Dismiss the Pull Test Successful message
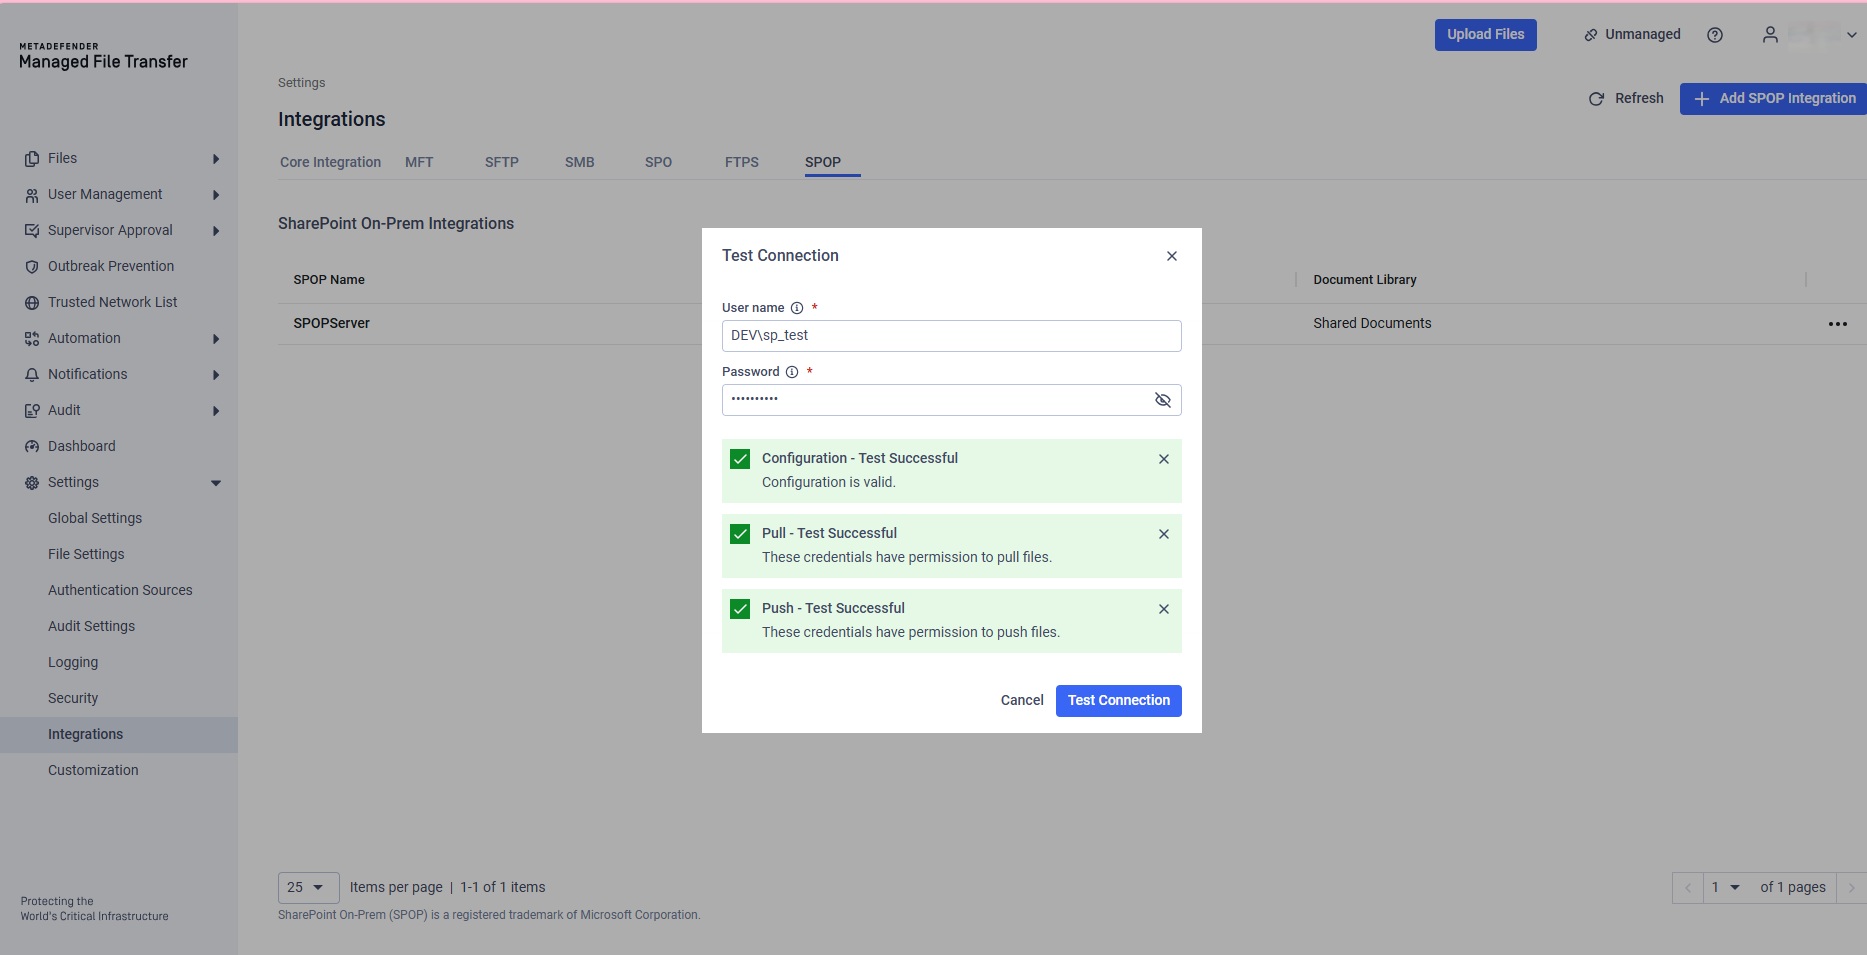 pos(1164,534)
